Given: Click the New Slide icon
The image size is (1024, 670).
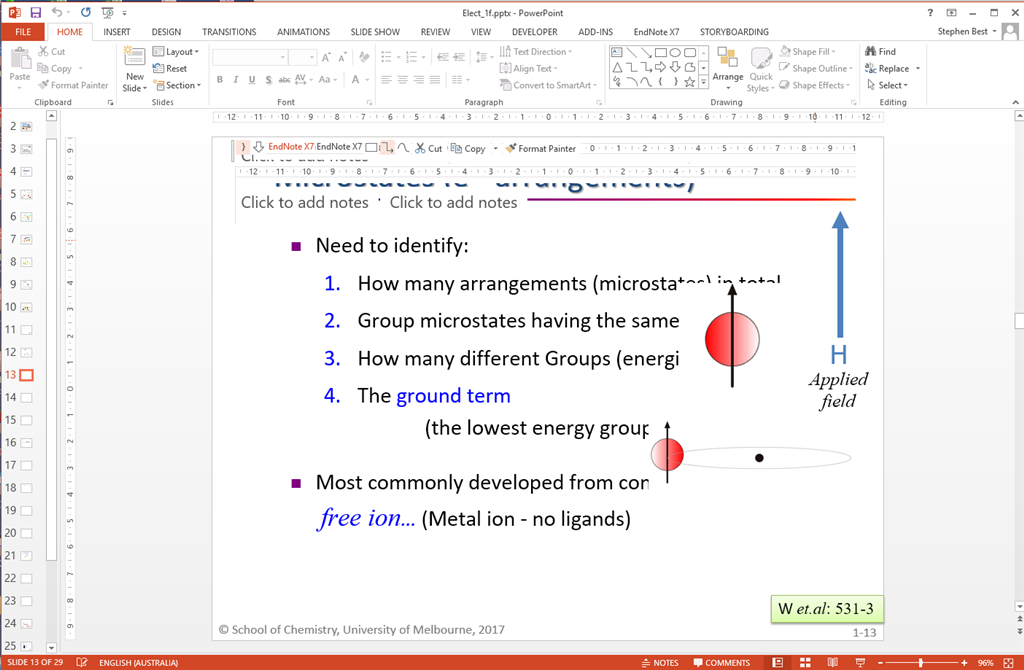Looking at the screenshot, I should pyautogui.click(x=135, y=57).
